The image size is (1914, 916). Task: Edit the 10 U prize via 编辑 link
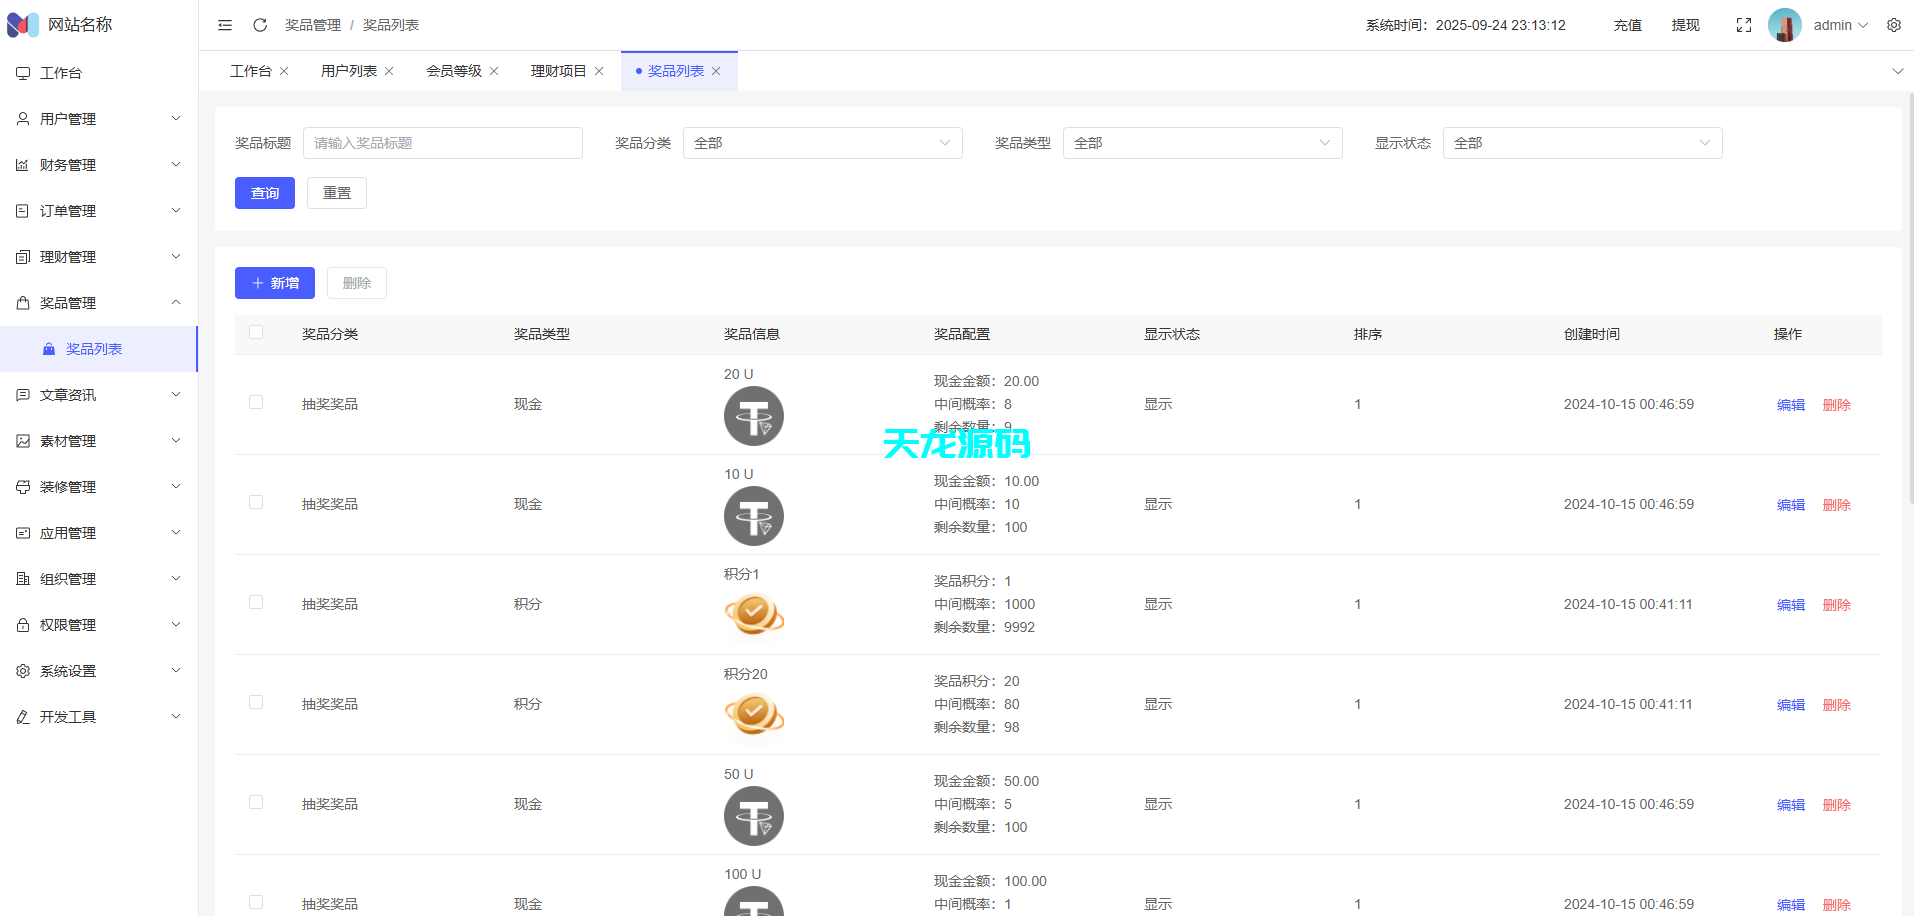(1790, 504)
